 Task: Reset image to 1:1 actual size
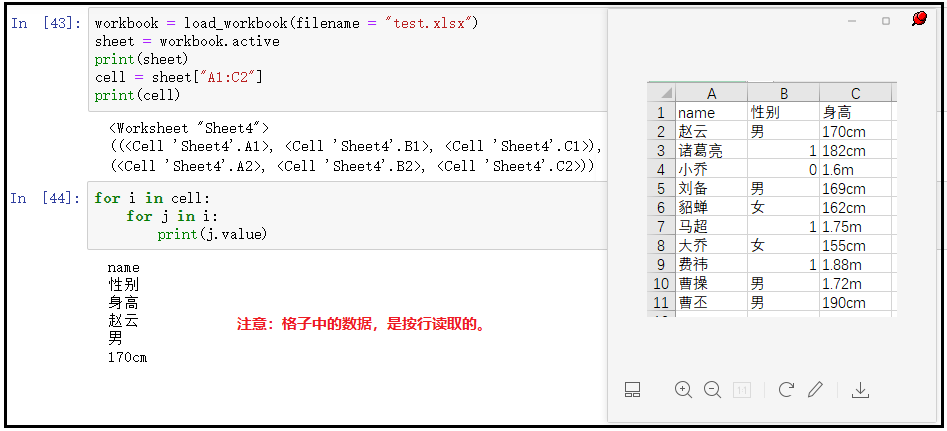tap(742, 390)
